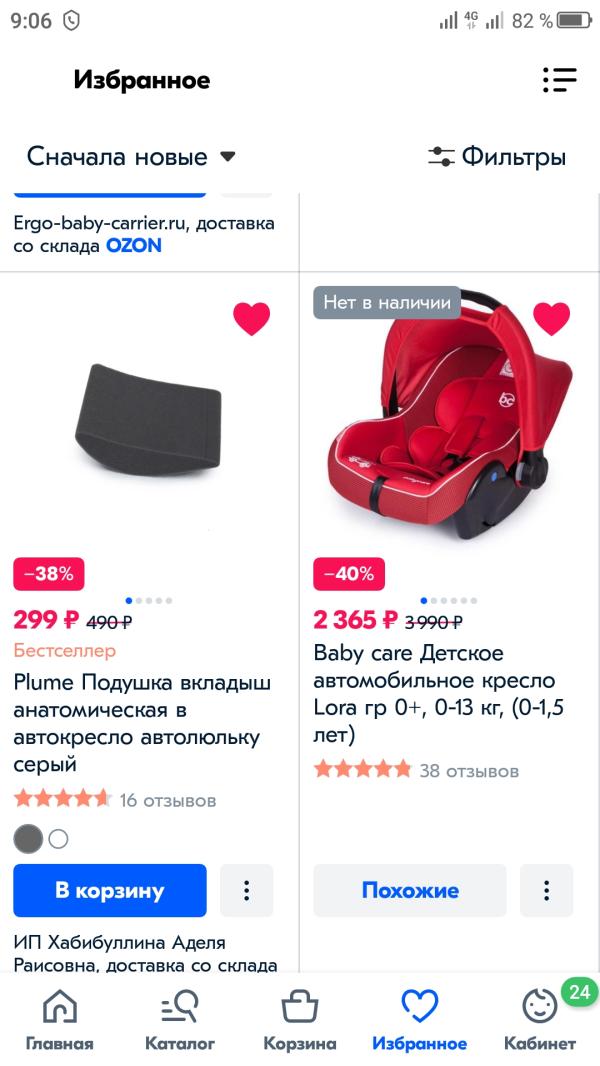This screenshot has width=600, height=1066.
Task: Open the Plume Подушка вкладыш product title
Action: click(x=143, y=723)
